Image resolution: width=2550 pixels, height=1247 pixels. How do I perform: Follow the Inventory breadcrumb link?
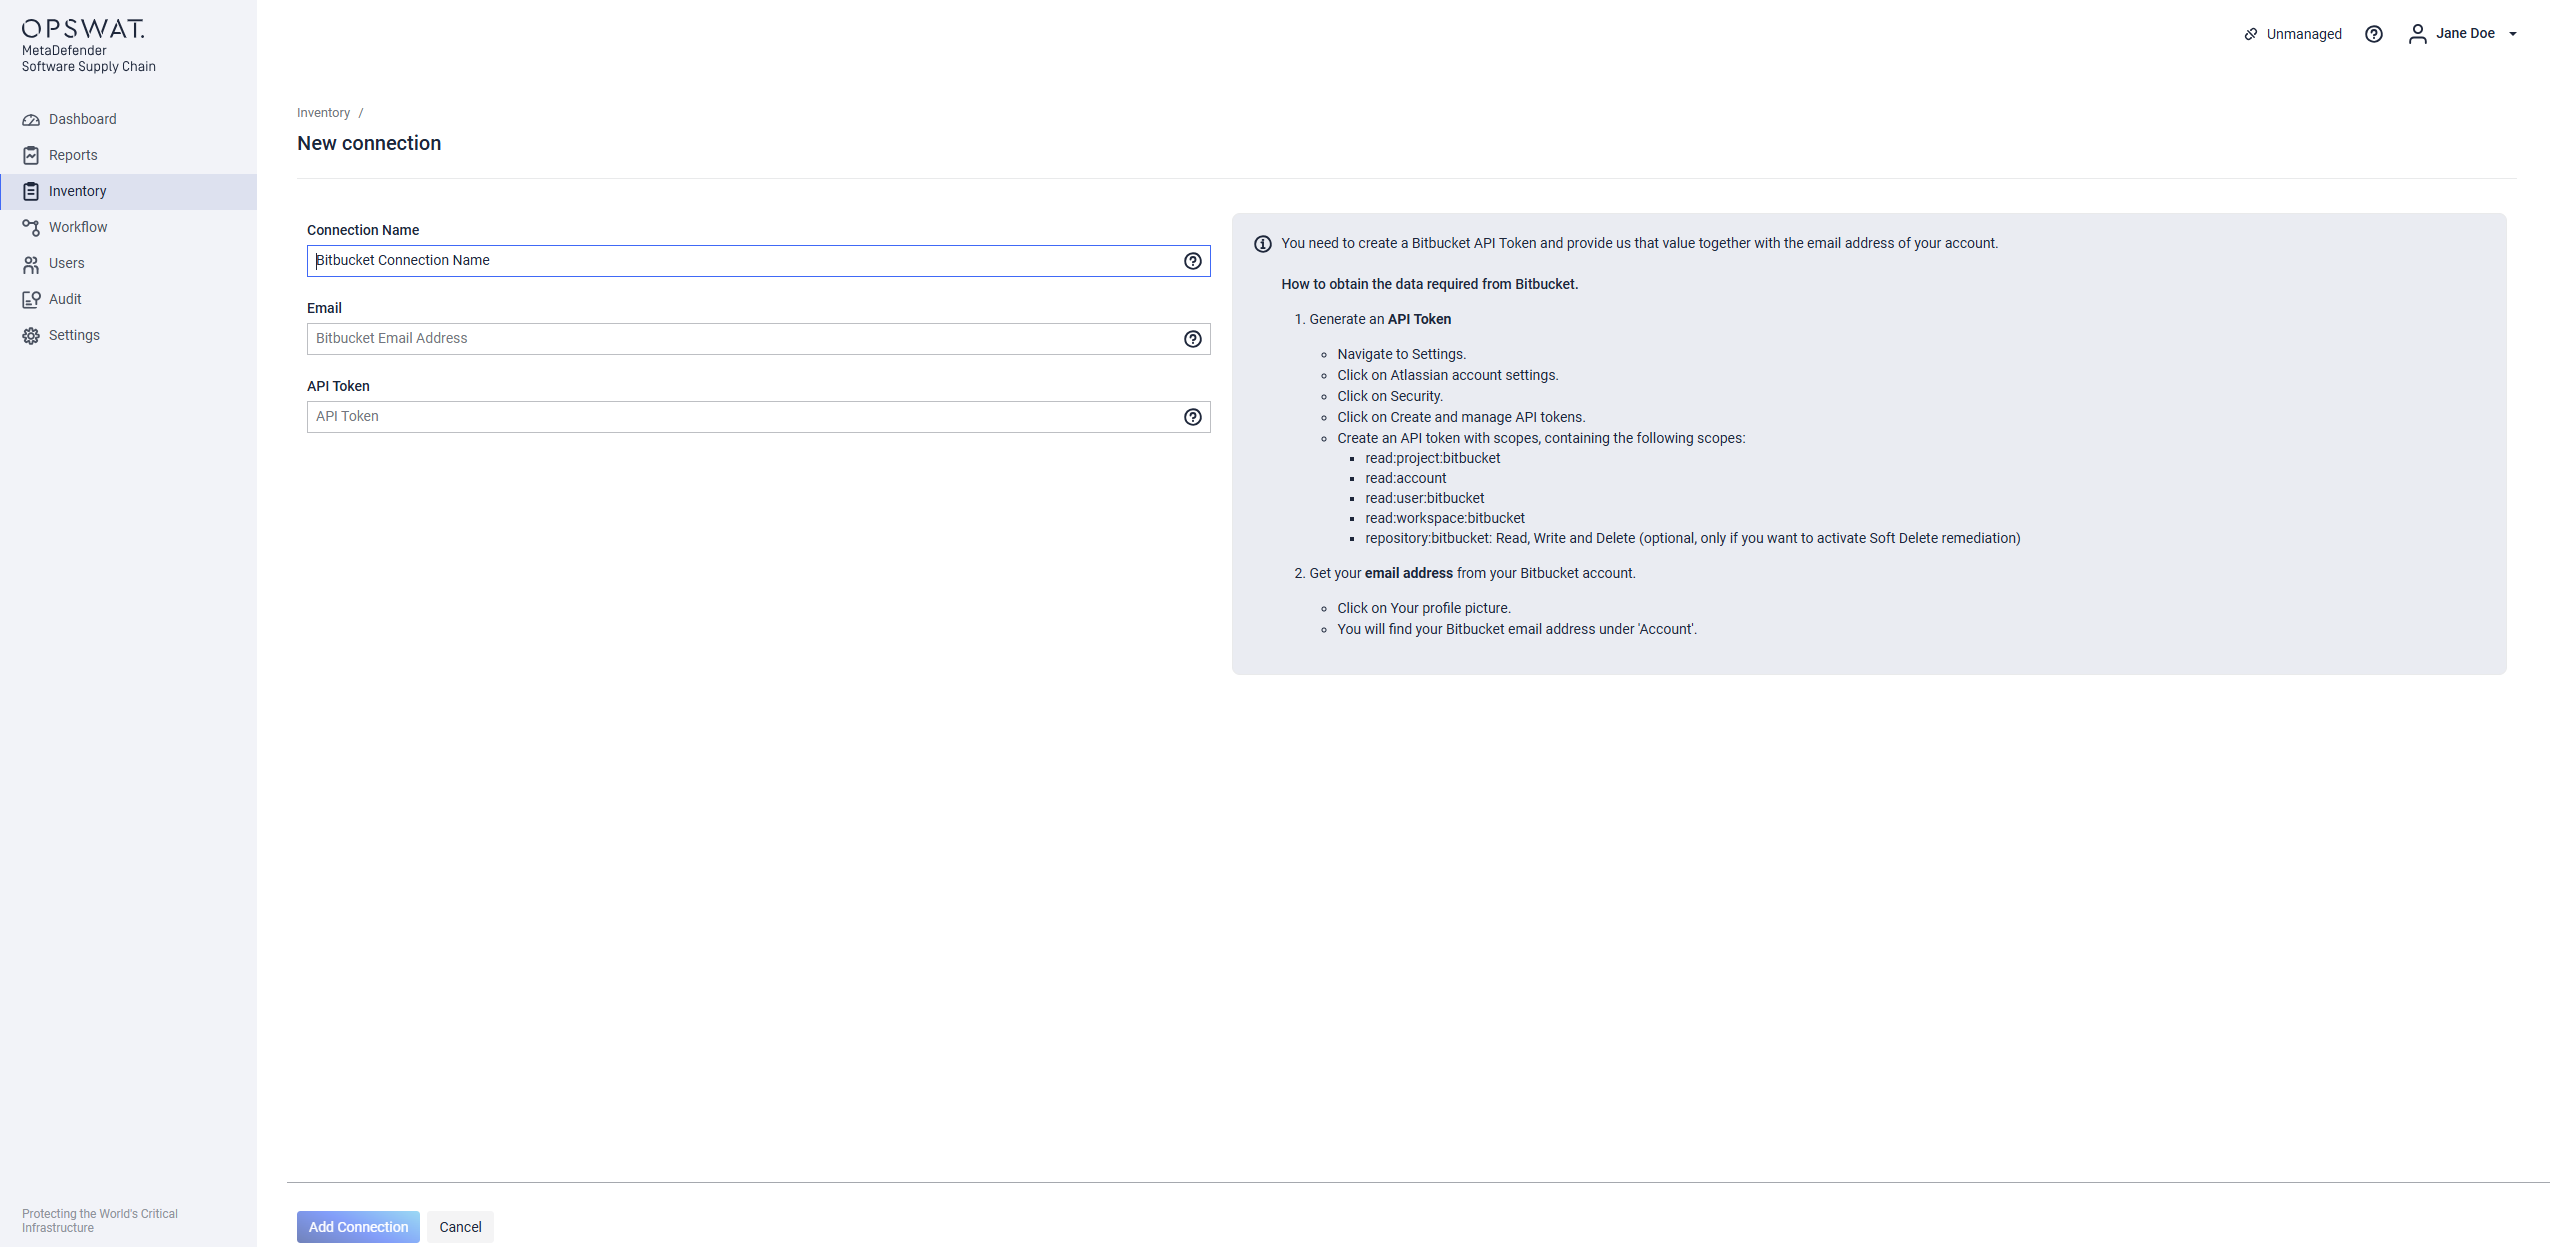[x=323, y=113]
